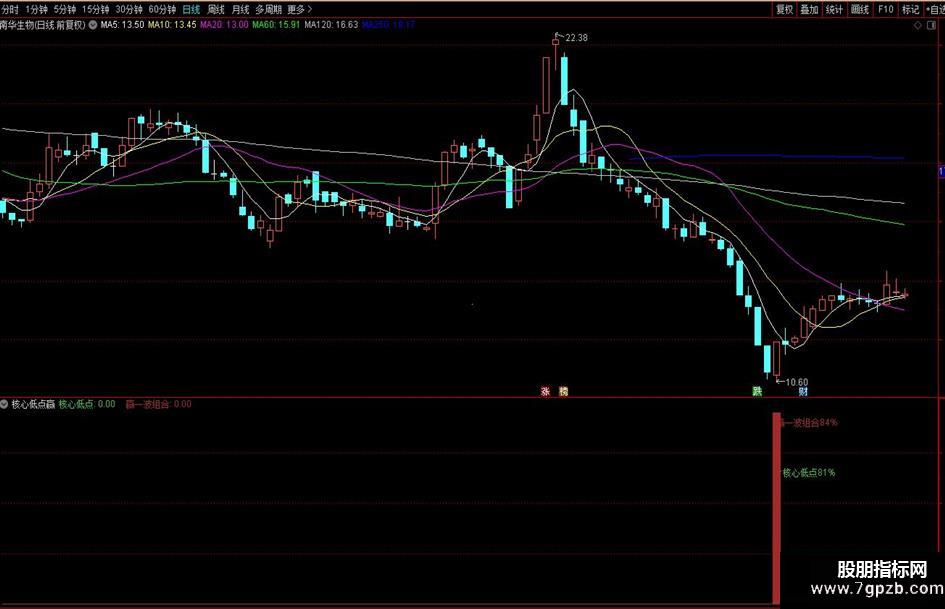945x609 pixels.
Task: Switch to 周线 weekly chart
Action: coord(216,9)
